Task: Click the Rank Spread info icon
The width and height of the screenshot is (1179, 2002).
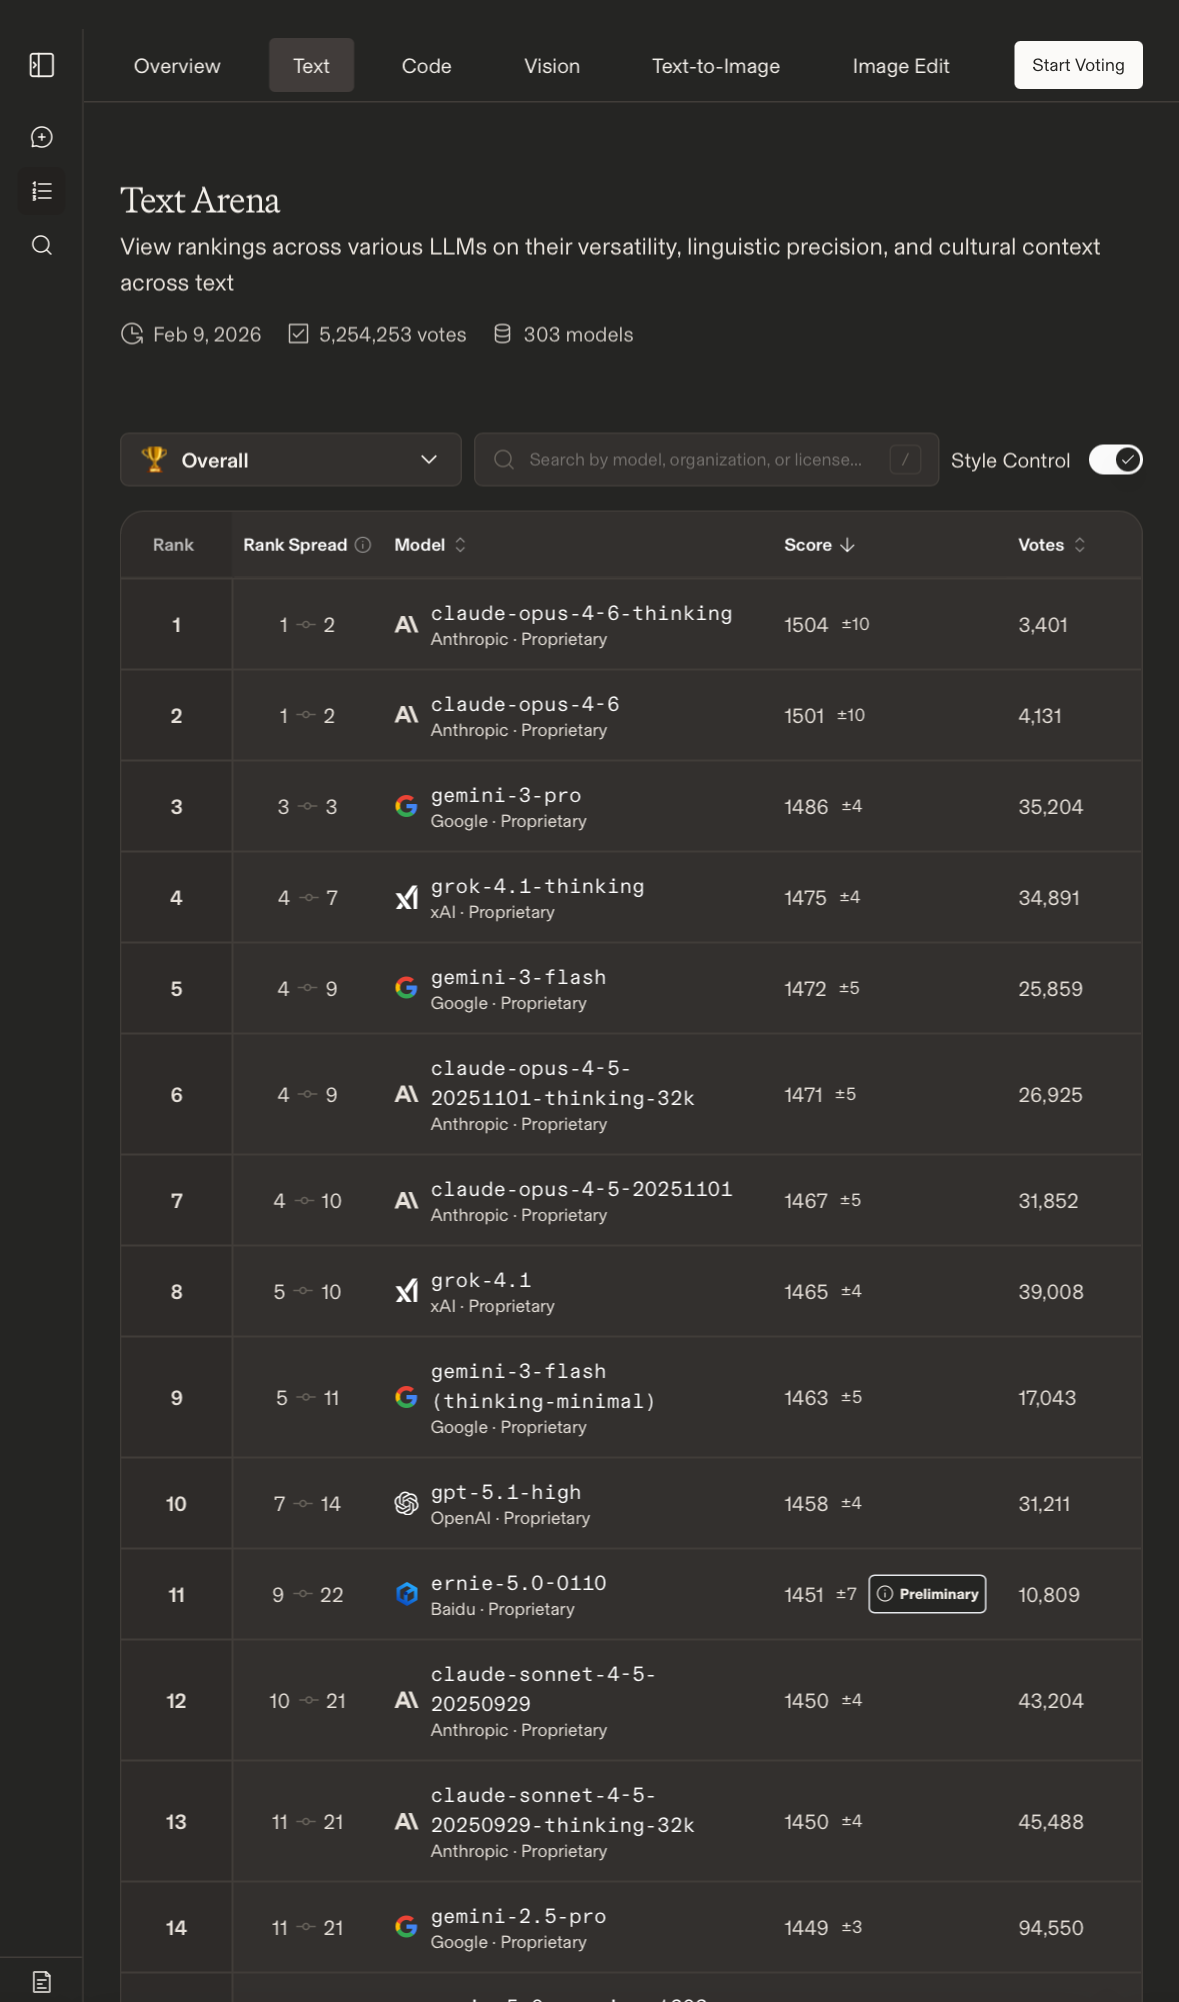Action: pyautogui.click(x=363, y=545)
